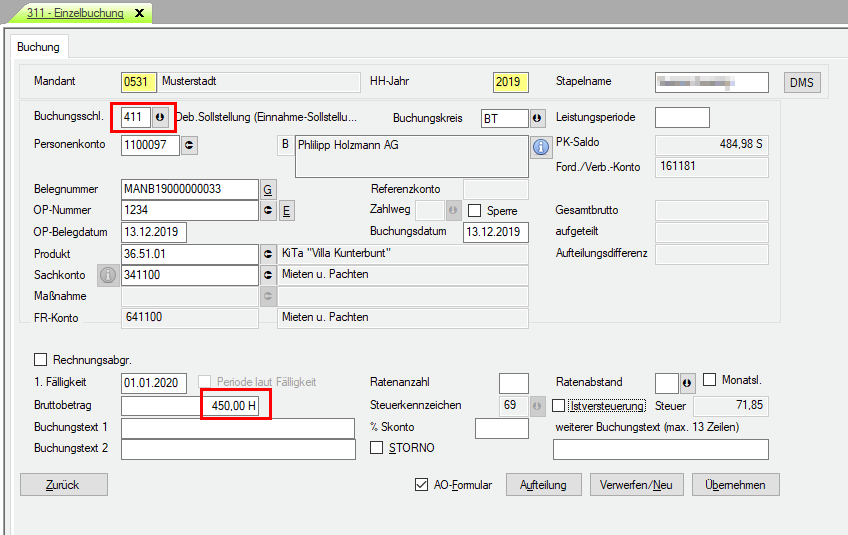Screen dimensions: 848x535
Task: Open the Ratenabstand dropdown
Action: pos(687,383)
